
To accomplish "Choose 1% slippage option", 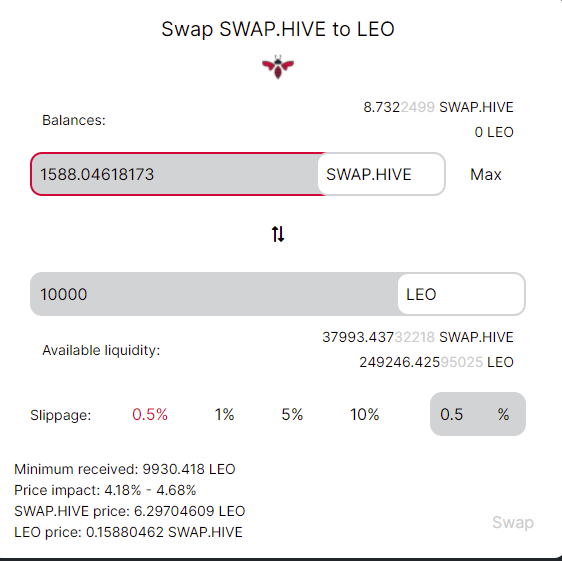I will (224, 414).
